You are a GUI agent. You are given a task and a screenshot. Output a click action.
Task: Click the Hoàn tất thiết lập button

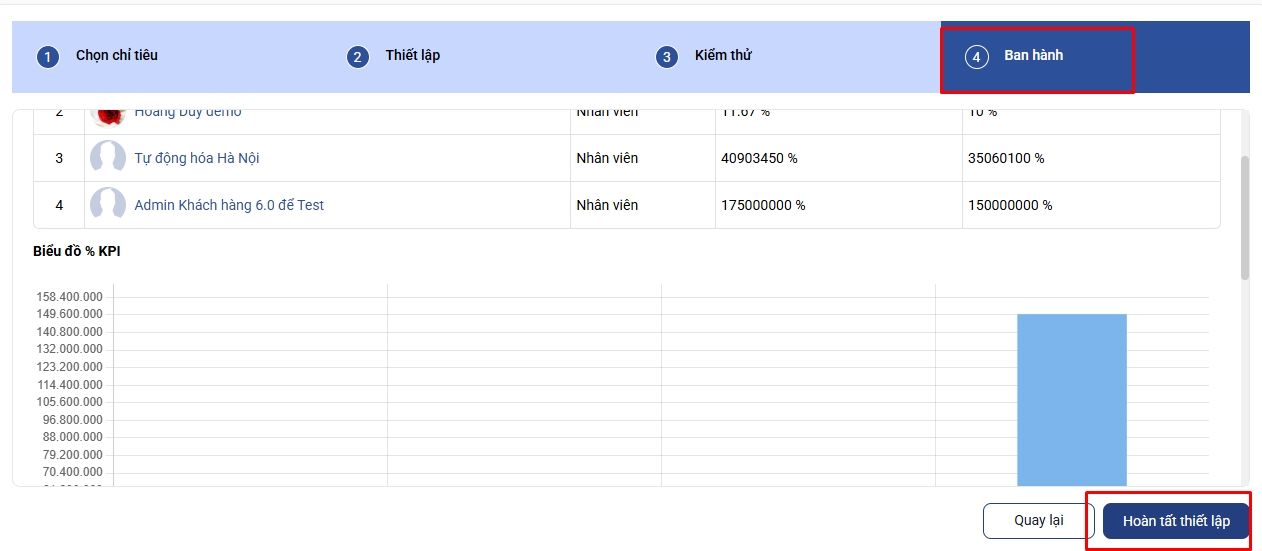point(1176,521)
